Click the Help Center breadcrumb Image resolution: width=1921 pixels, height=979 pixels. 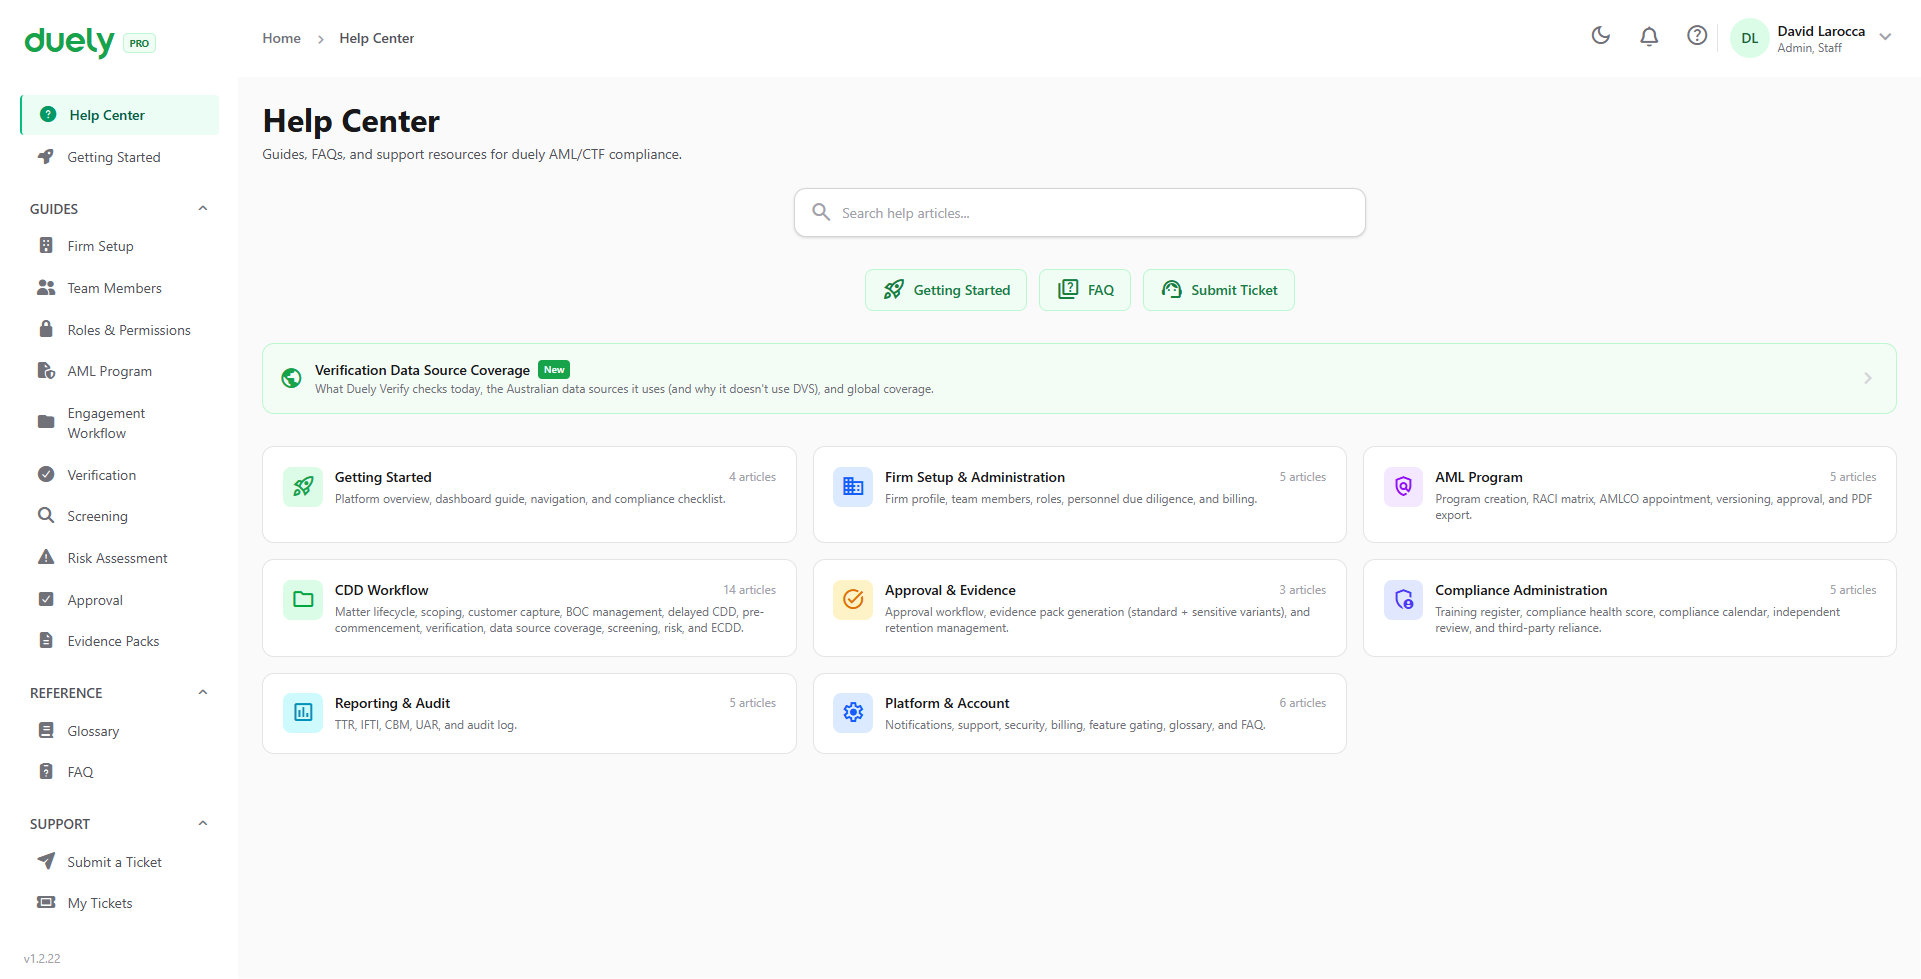click(376, 38)
